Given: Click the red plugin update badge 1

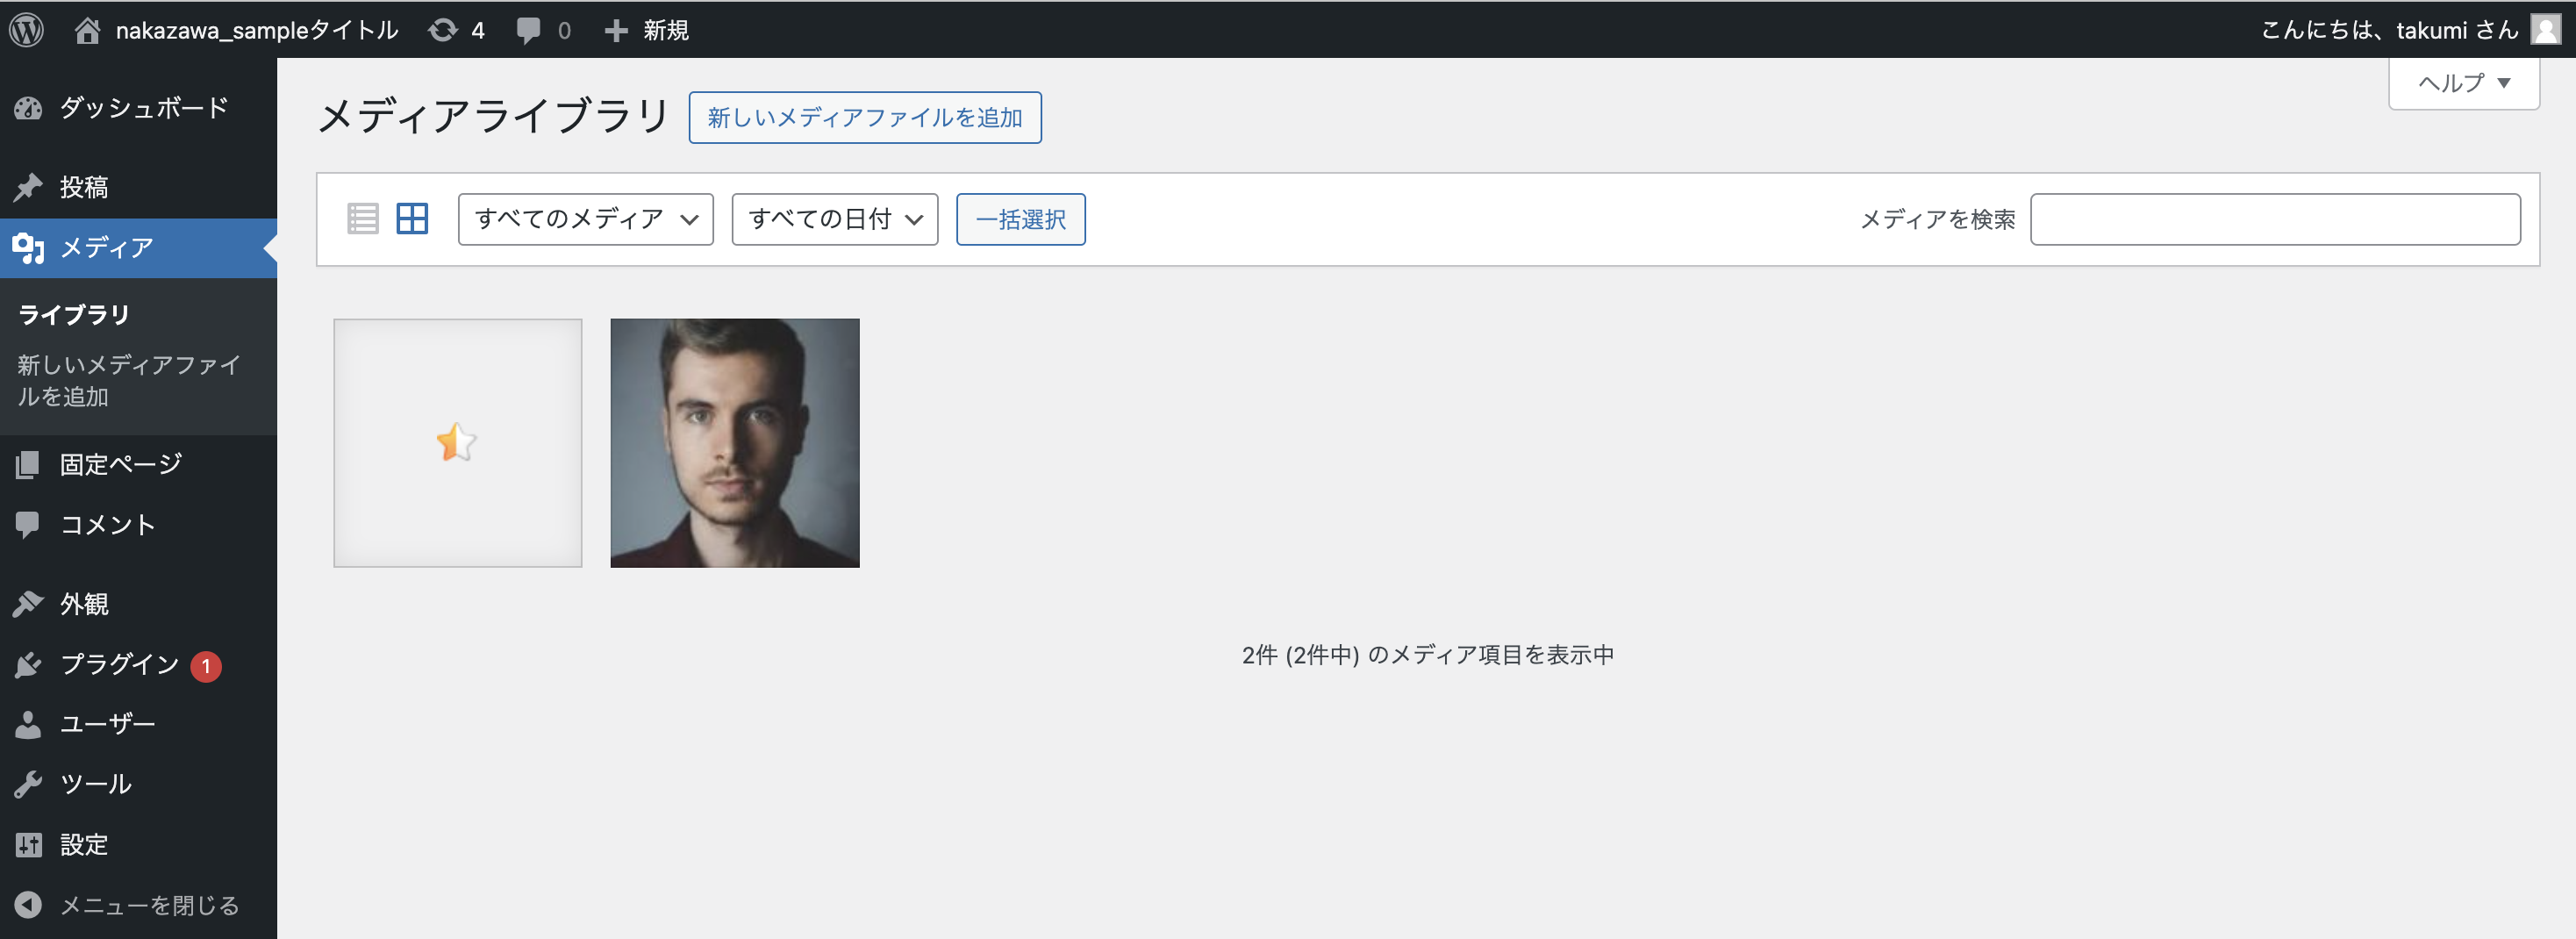Looking at the screenshot, I should [x=206, y=666].
